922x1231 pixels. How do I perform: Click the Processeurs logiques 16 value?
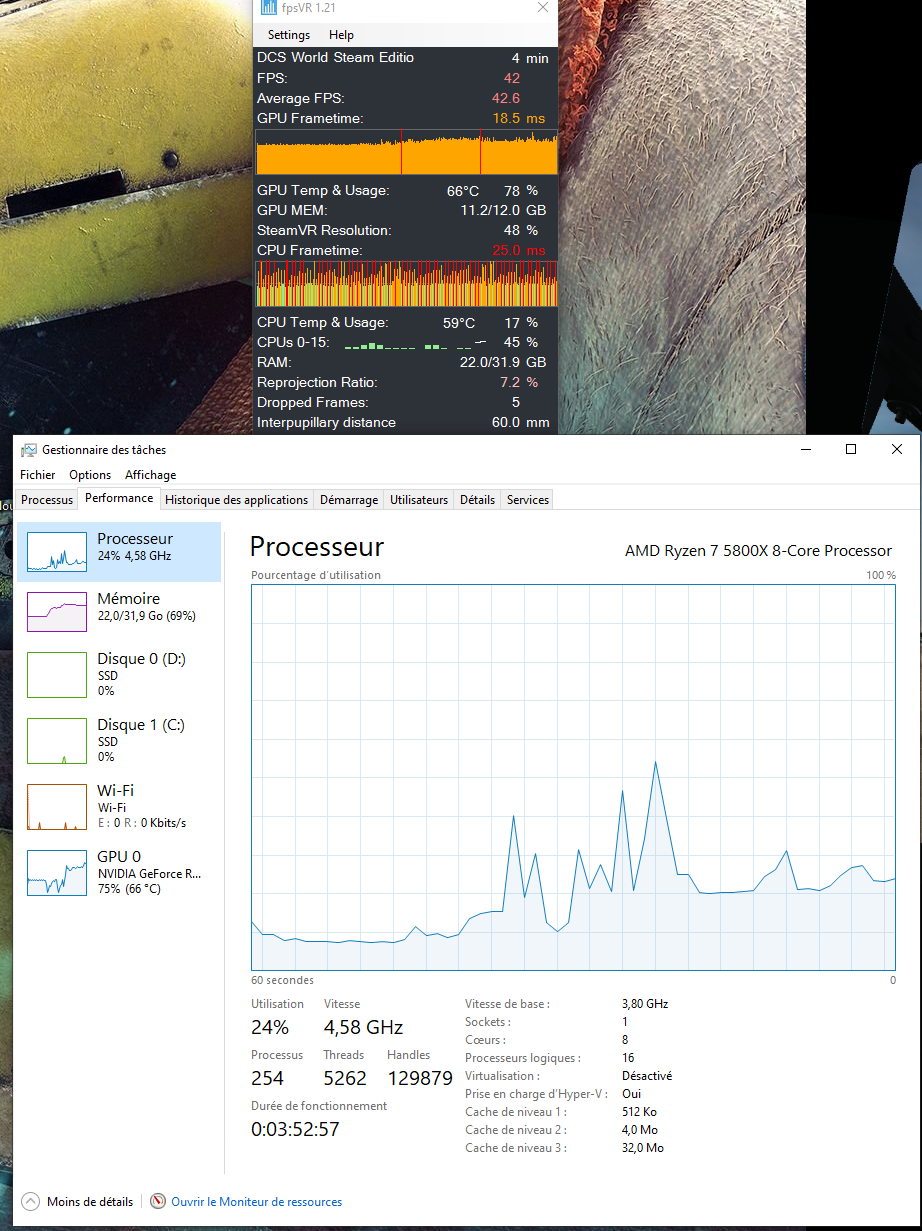coord(628,1058)
